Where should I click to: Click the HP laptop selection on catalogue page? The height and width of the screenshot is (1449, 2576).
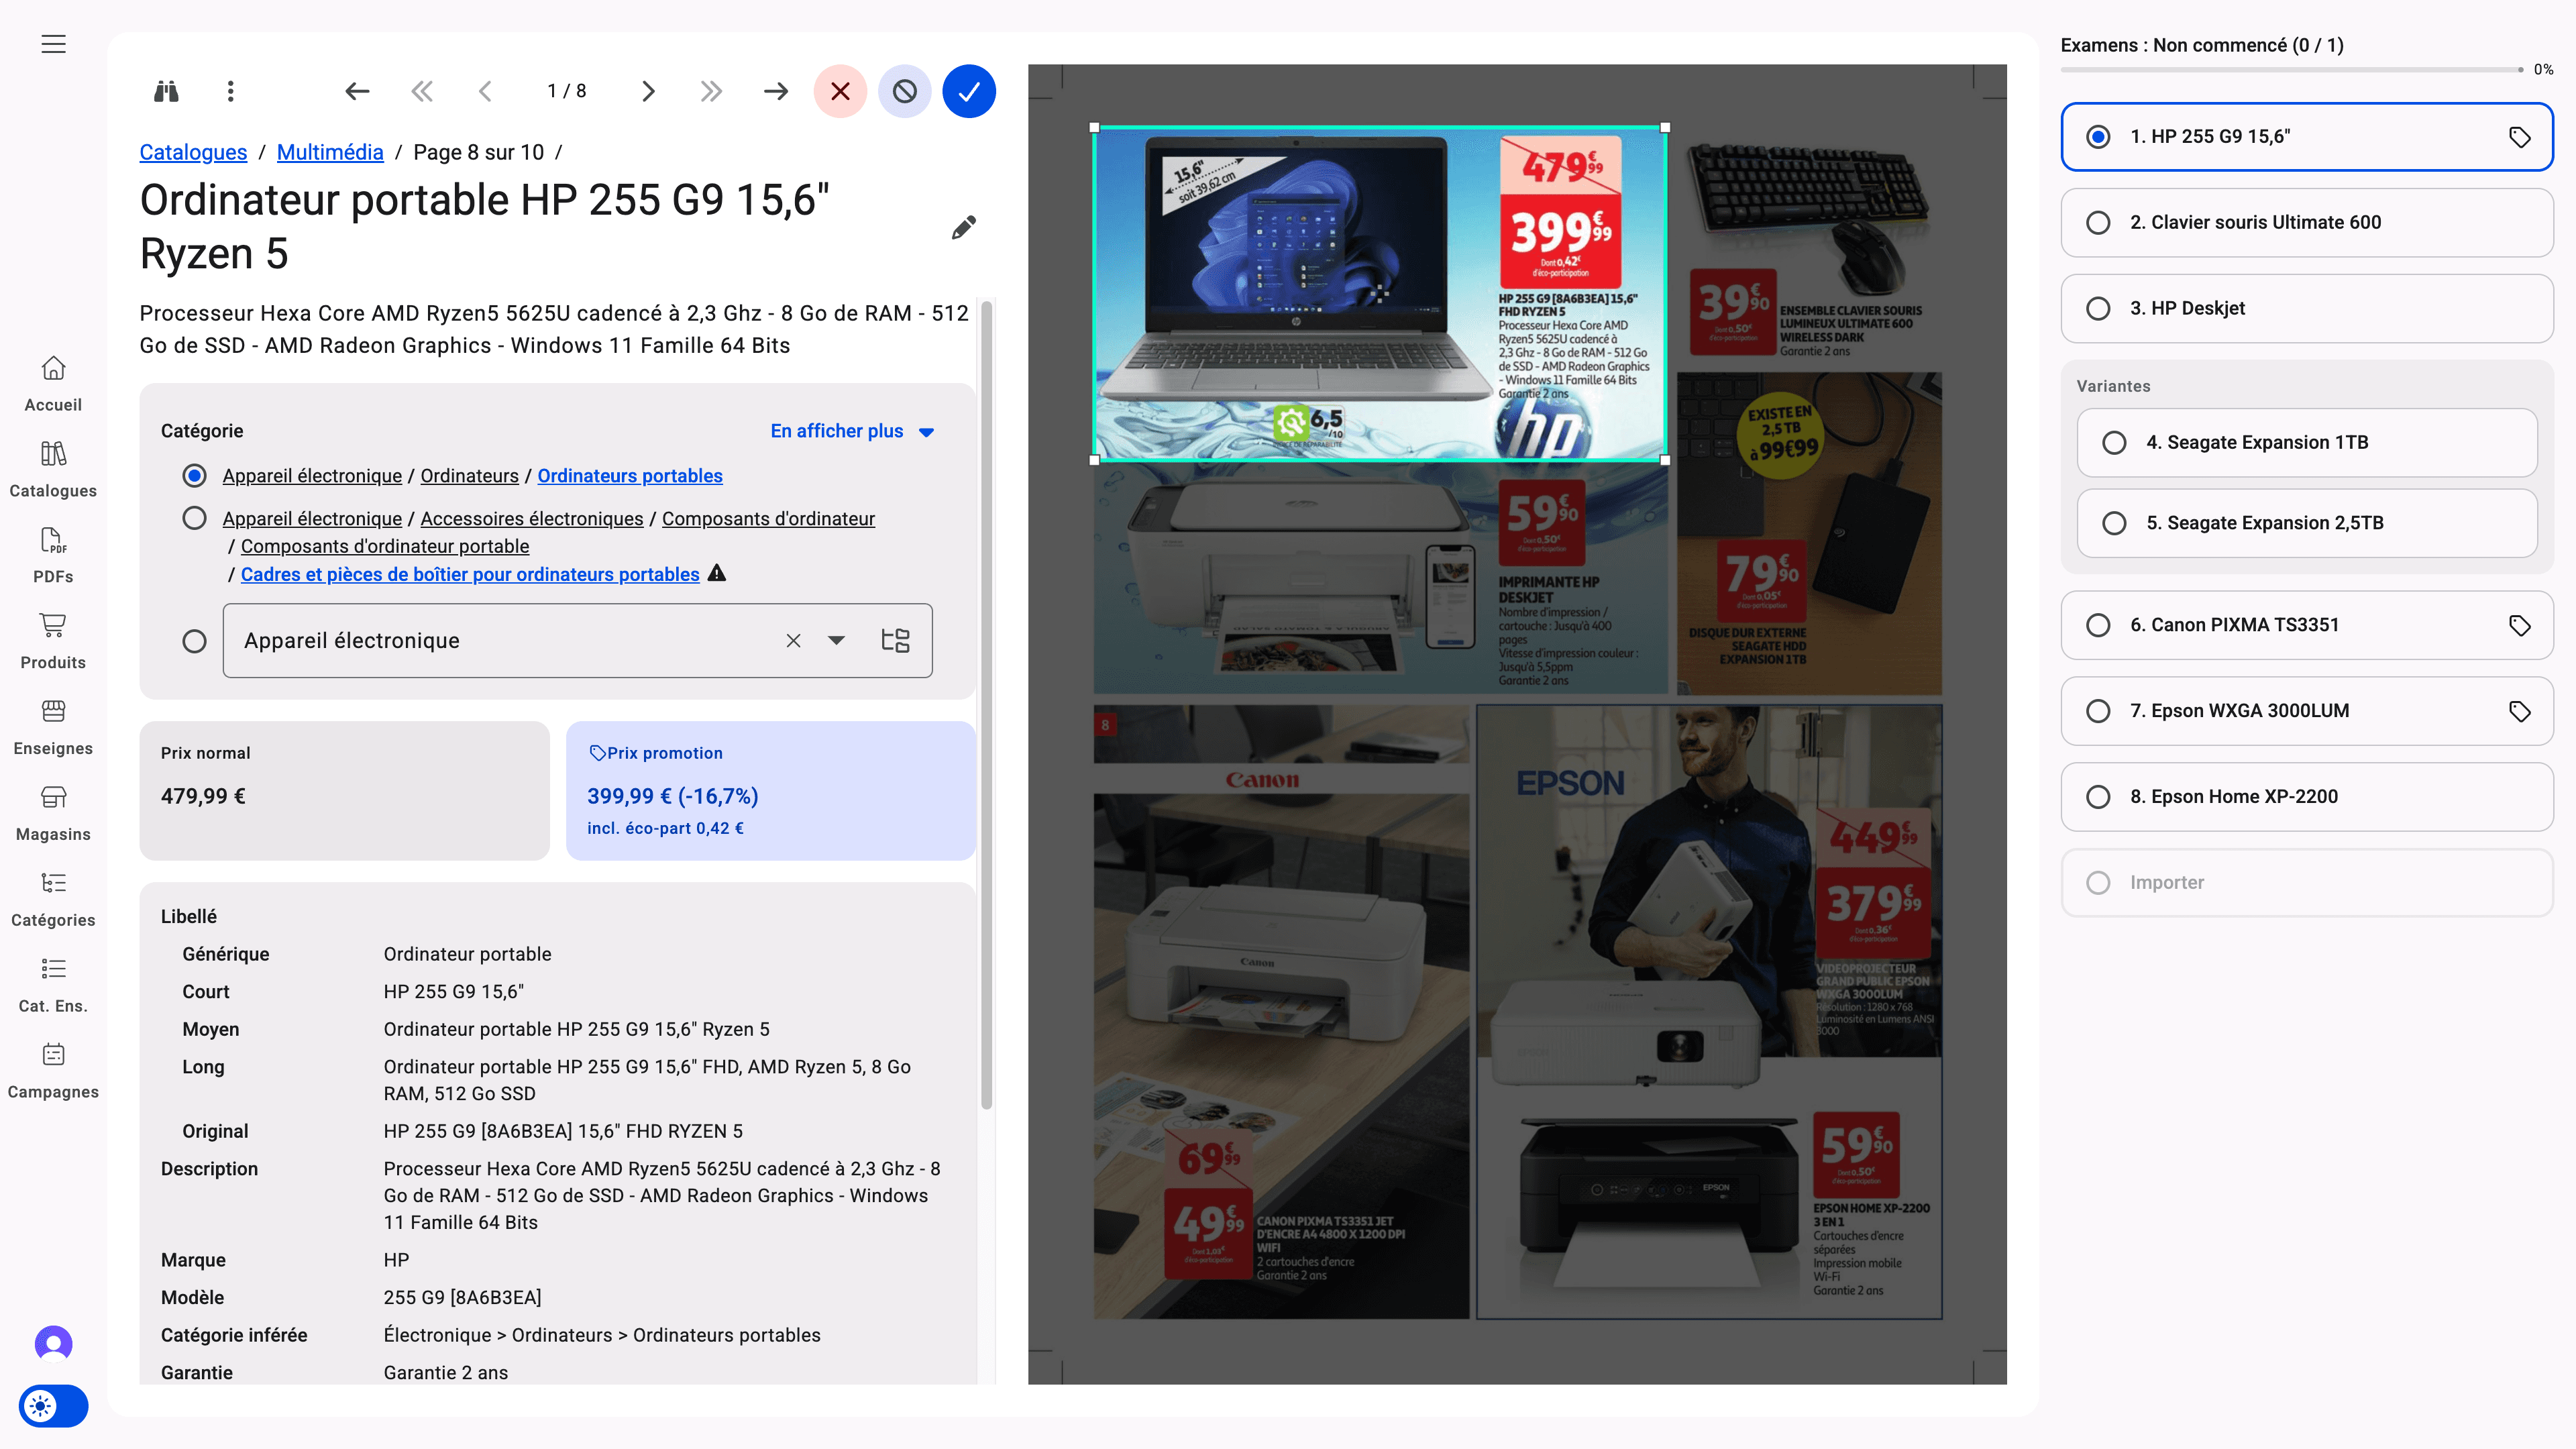[x=1379, y=293]
